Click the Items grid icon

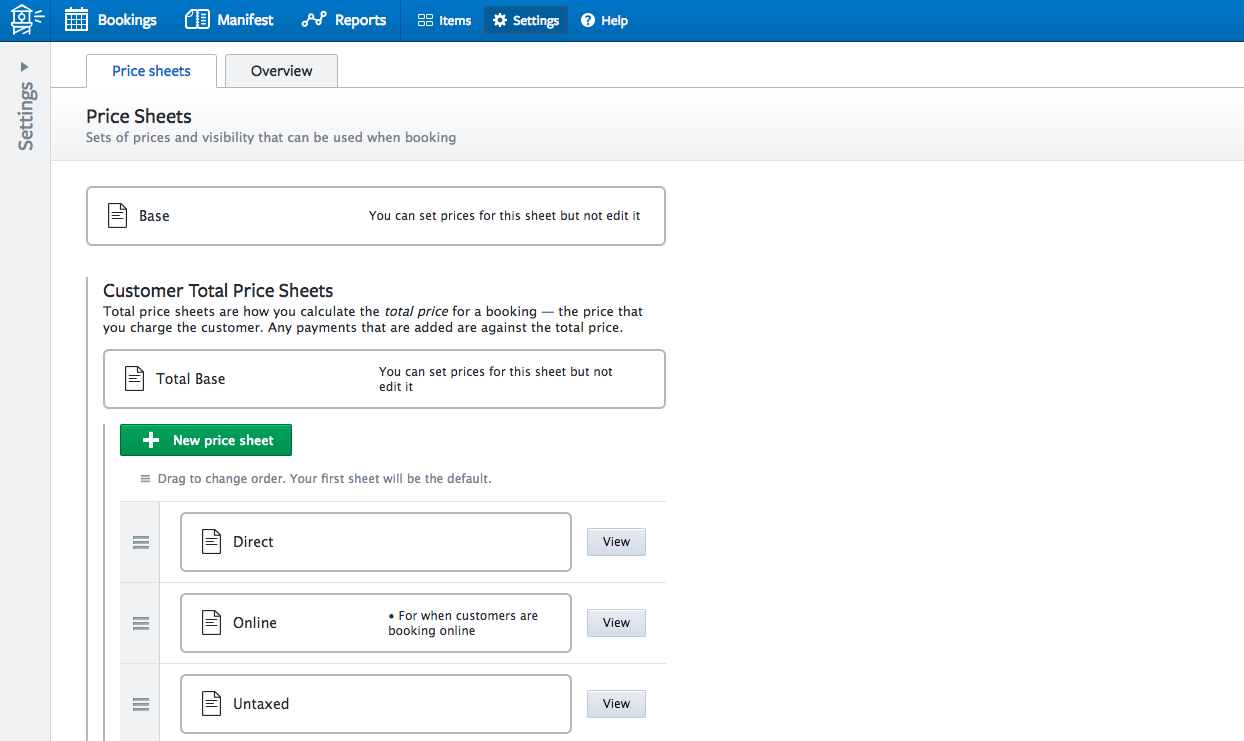pos(425,20)
